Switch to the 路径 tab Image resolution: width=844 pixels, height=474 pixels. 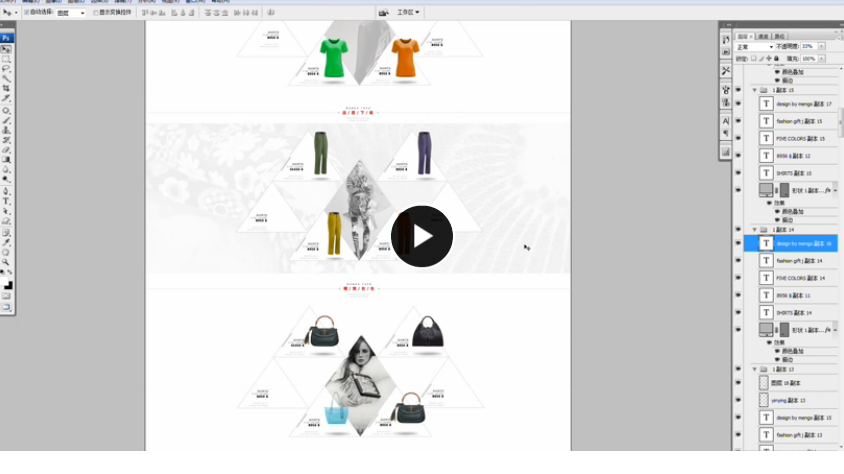click(779, 36)
